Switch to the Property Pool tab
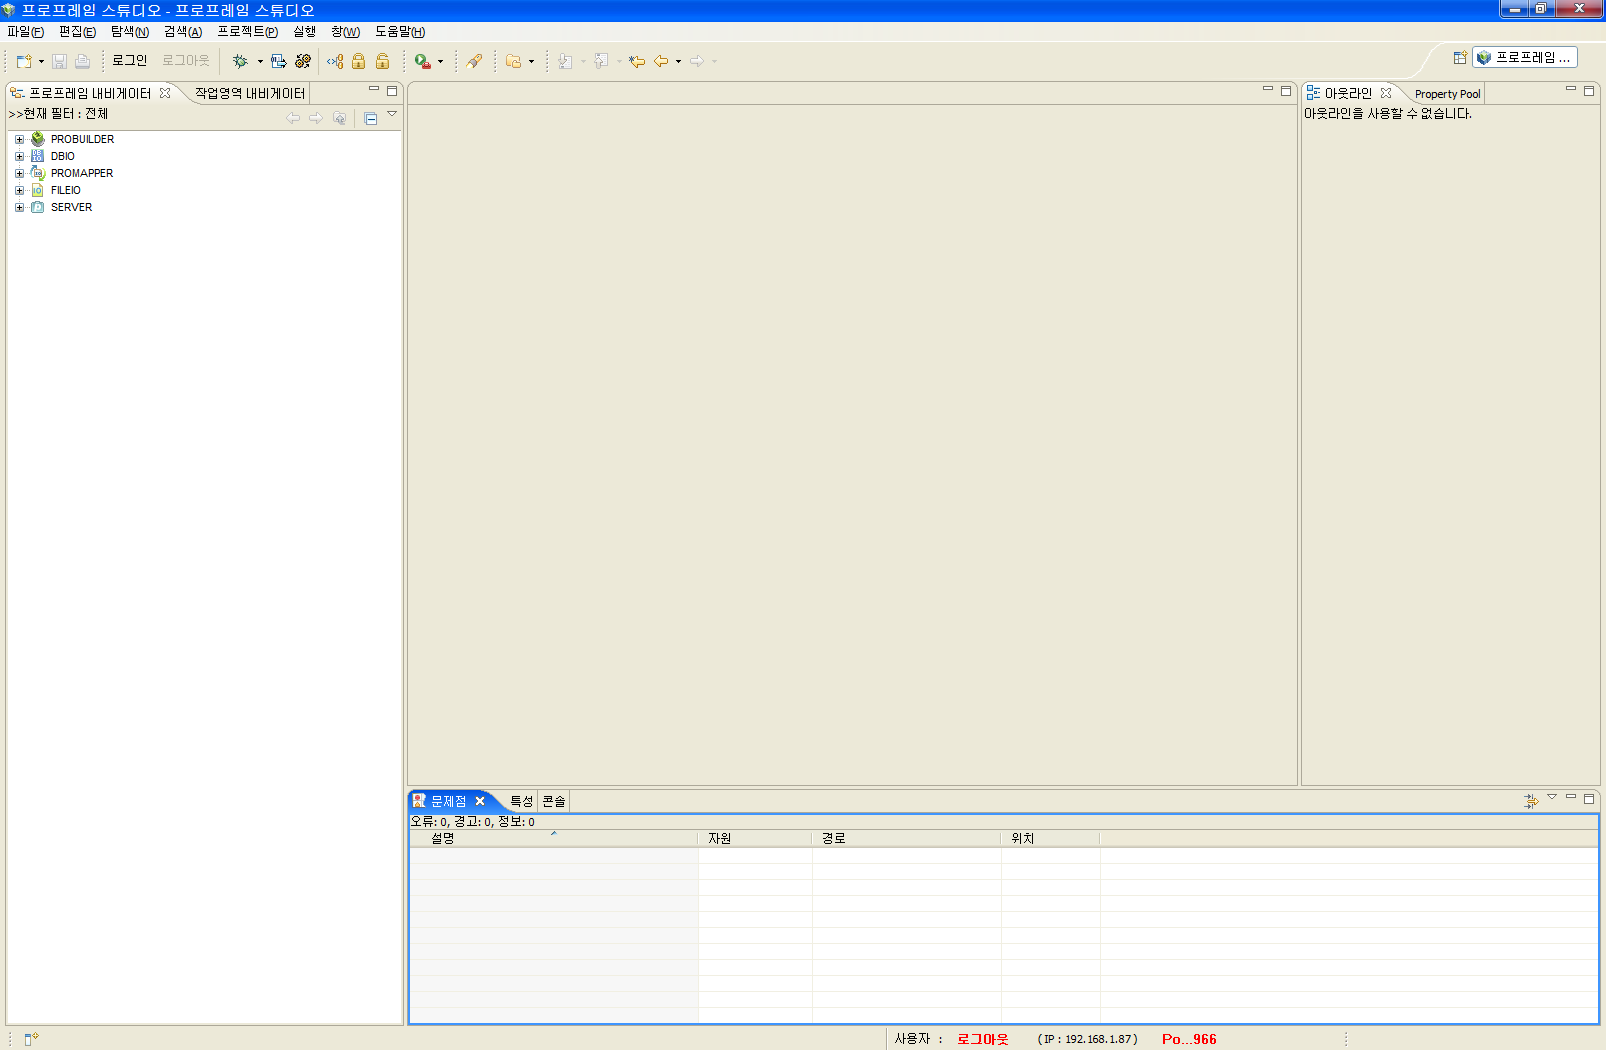This screenshot has height=1050, width=1606. [1446, 93]
